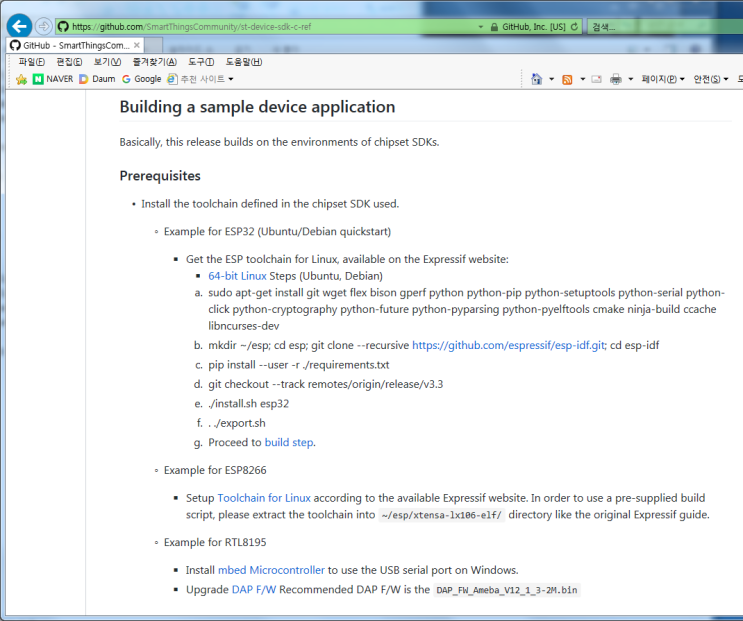Open a new blank tab

[154, 45]
